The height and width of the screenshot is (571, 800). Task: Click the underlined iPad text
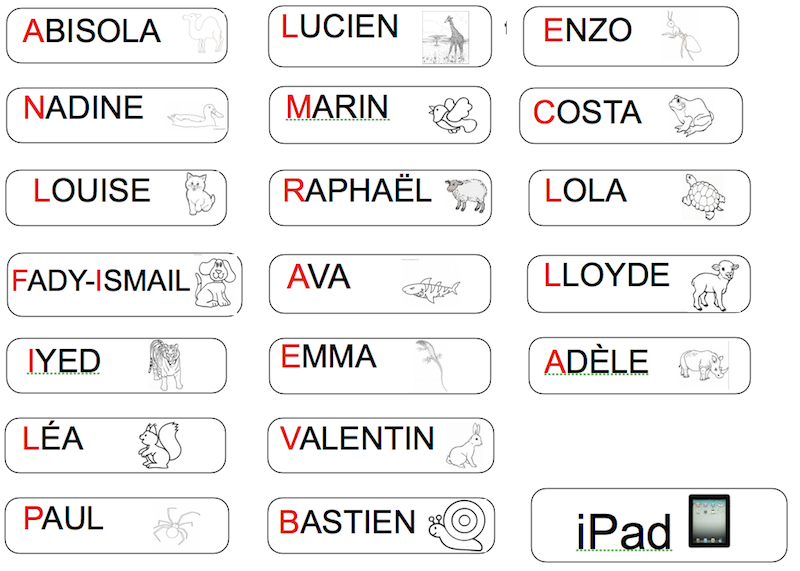tap(623, 532)
